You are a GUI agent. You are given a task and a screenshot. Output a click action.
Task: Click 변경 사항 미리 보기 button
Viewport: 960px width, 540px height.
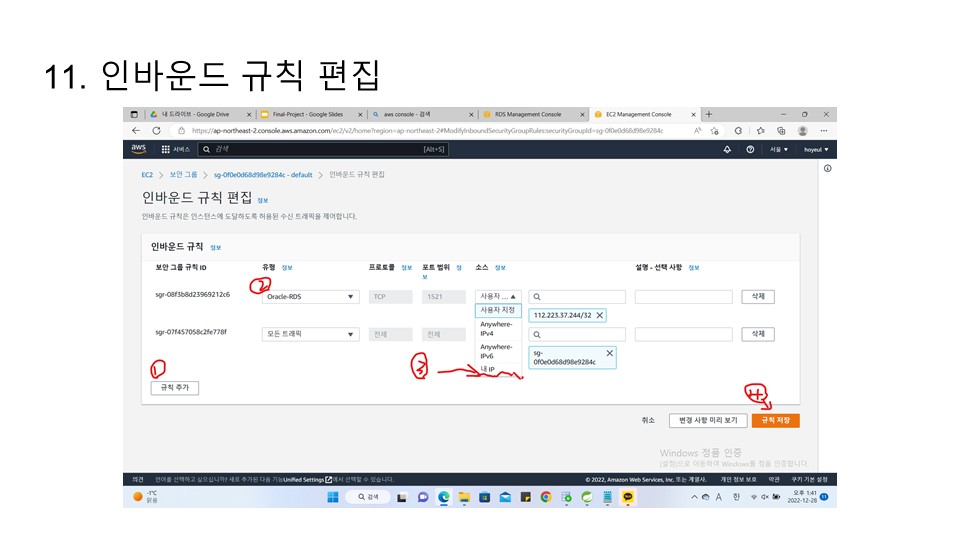tap(708, 421)
